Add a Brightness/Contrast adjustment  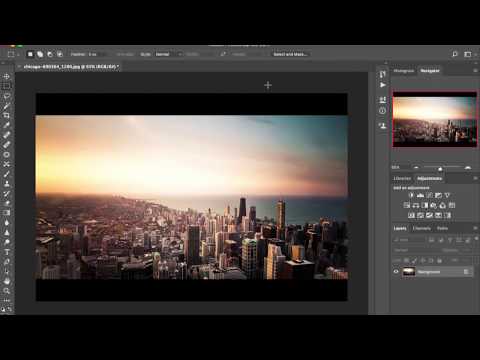pyautogui.click(x=411, y=195)
